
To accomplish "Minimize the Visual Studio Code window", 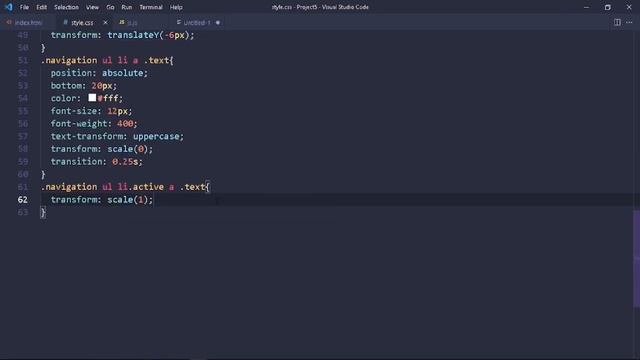I will click(586, 7).
